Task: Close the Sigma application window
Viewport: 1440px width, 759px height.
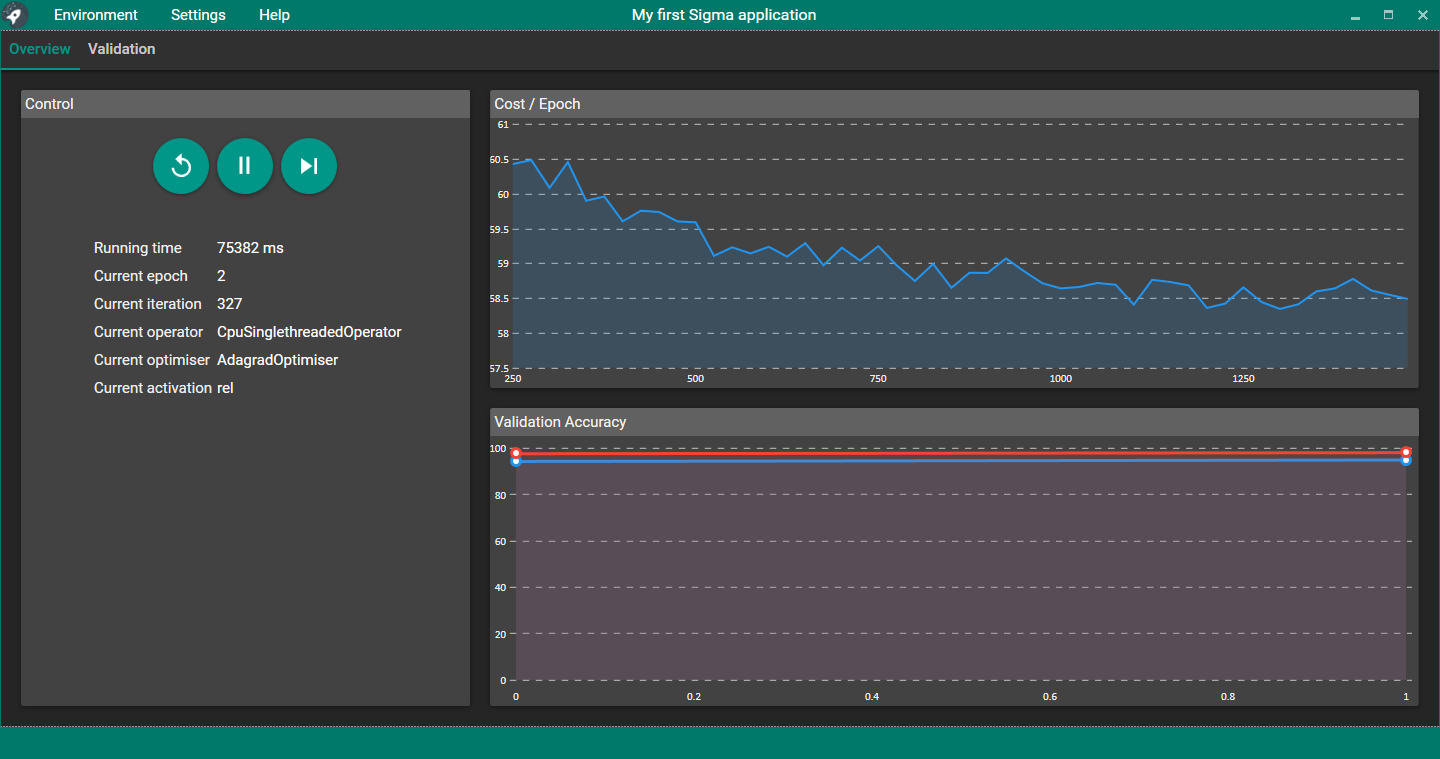Action: pos(1422,15)
